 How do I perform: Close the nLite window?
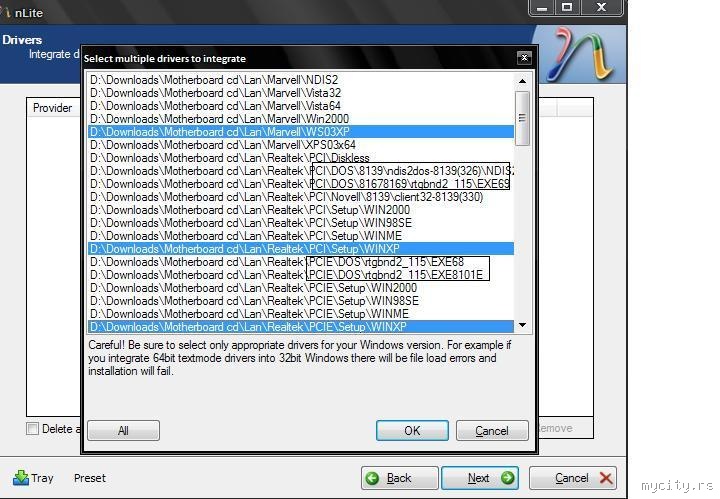(x=602, y=7)
